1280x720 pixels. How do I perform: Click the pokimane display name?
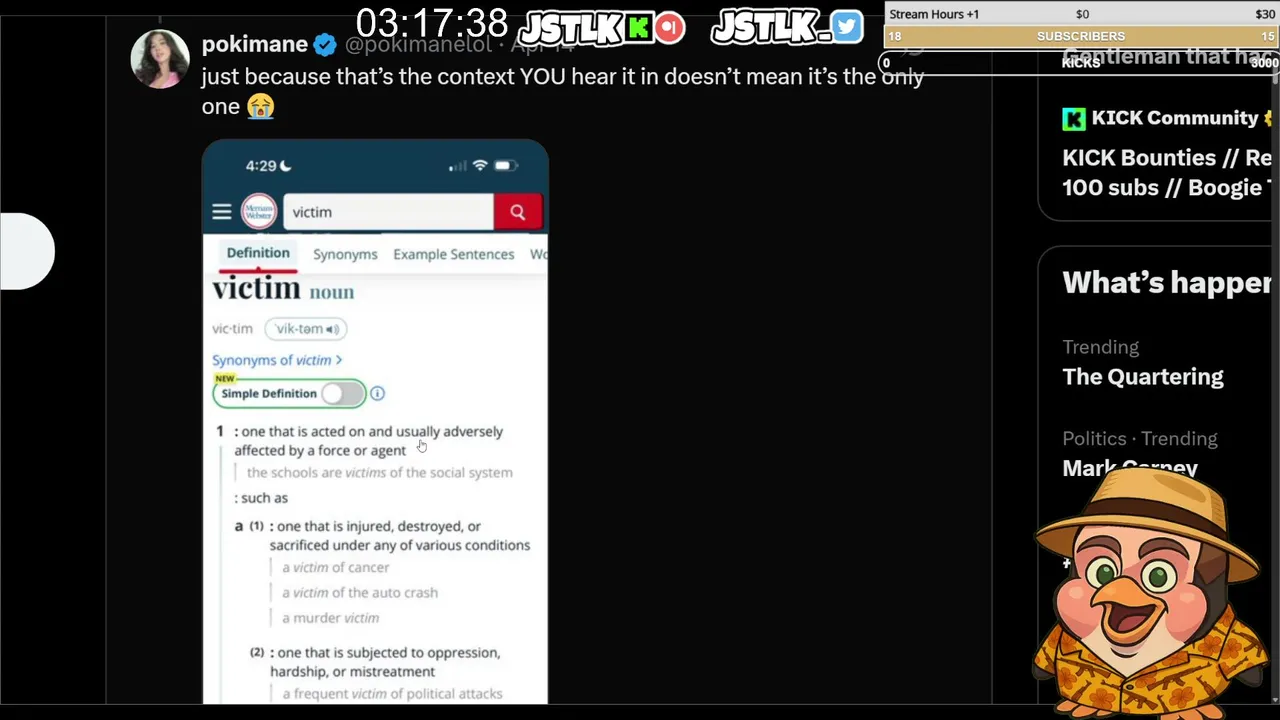point(254,44)
